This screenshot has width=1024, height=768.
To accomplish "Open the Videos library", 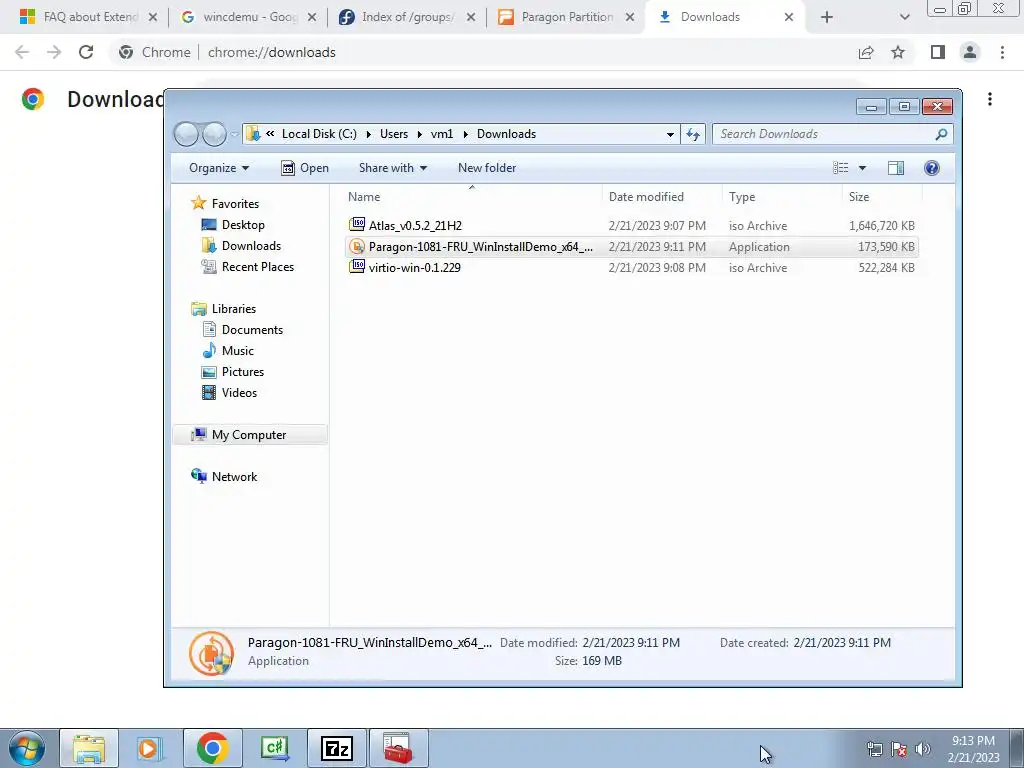I will point(229,392).
